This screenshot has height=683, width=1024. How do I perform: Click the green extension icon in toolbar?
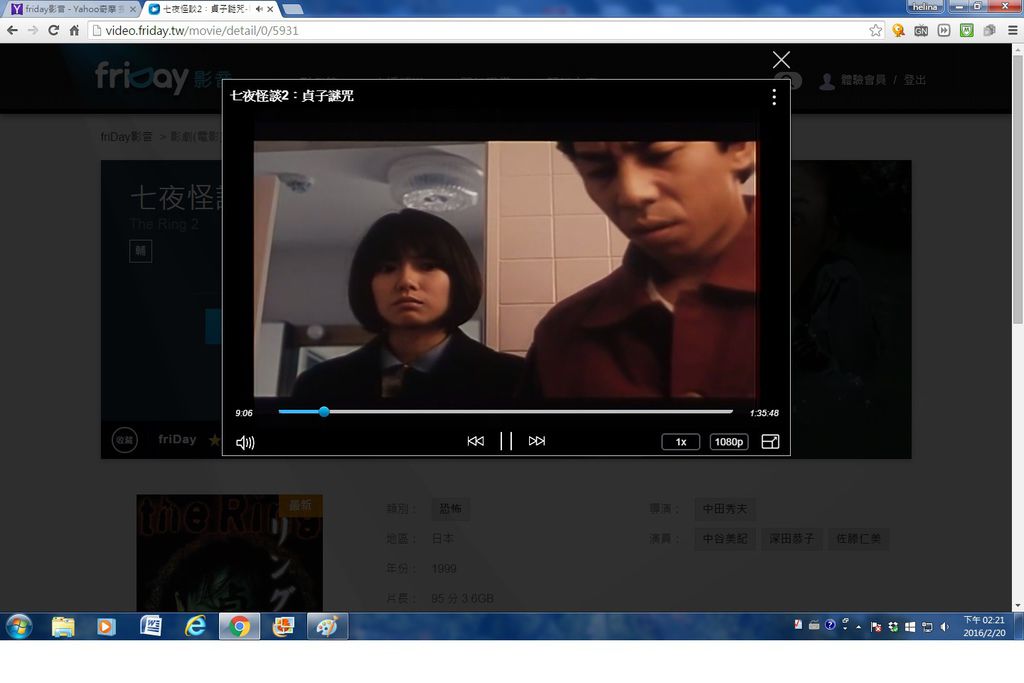(x=967, y=30)
